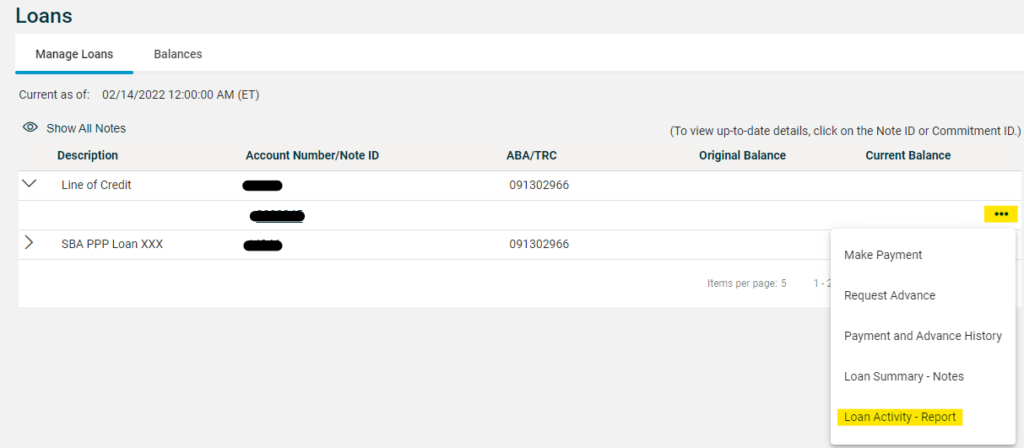The height and width of the screenshot is (448, 1024).
Task: Open Payment and Advance History
Action: point(922,336)
